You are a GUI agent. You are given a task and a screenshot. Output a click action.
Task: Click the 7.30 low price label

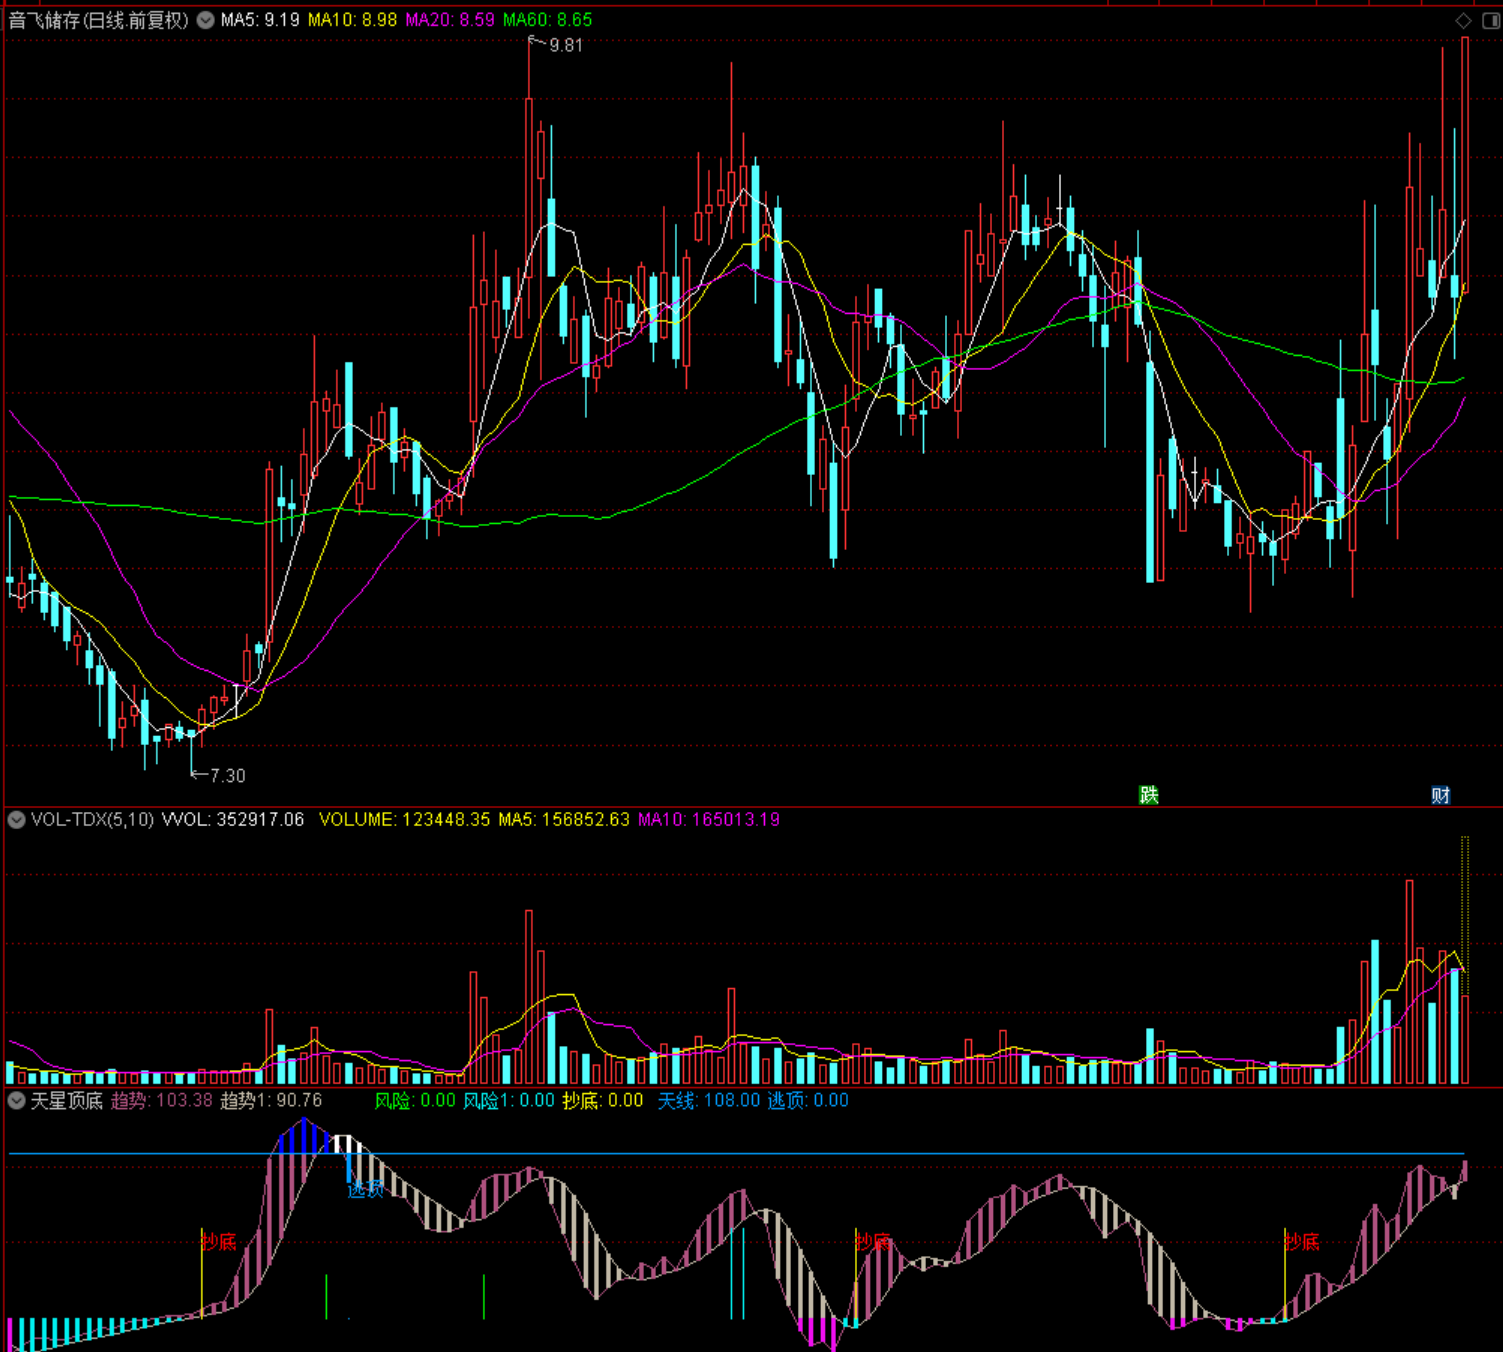(x=228, y=775)
